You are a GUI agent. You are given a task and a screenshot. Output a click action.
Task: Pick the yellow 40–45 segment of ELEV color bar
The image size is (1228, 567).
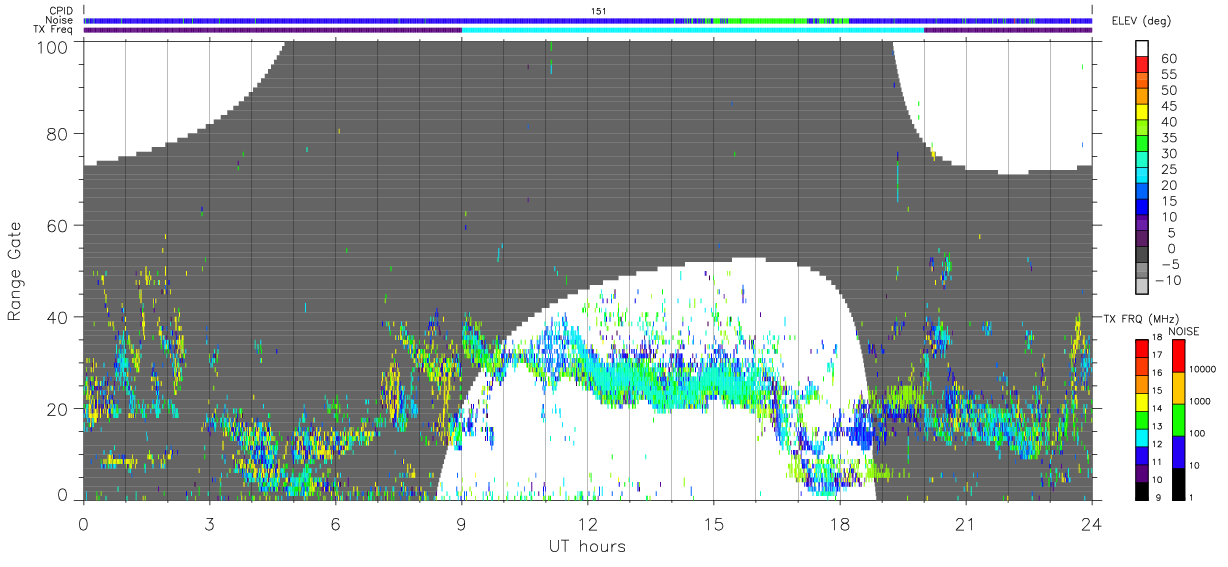1143,114
